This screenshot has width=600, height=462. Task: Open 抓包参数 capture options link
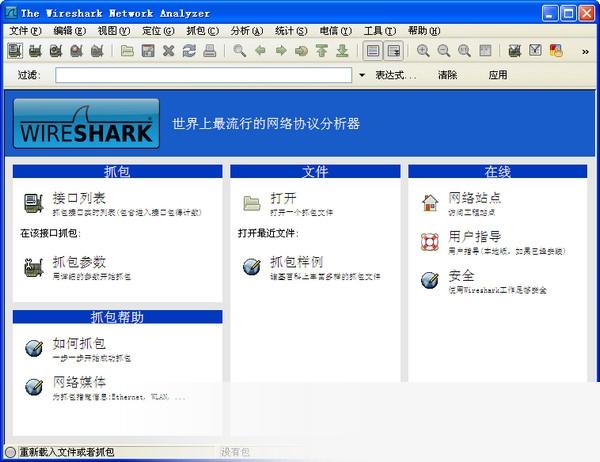(x=79, y=262)
